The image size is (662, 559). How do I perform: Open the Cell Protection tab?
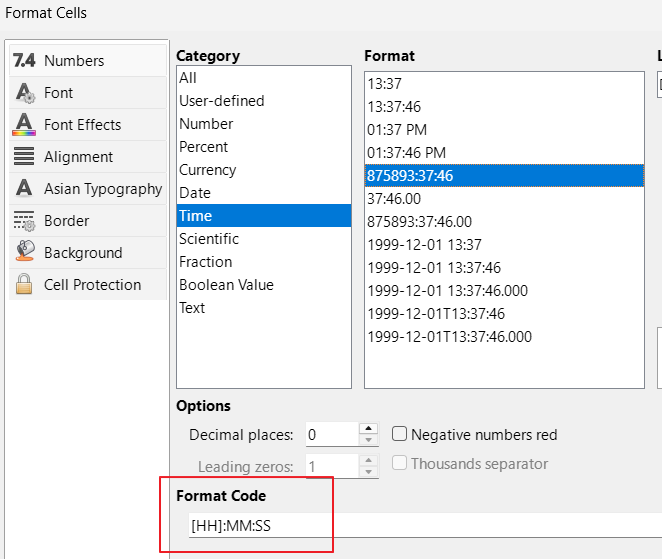point(88,285)
